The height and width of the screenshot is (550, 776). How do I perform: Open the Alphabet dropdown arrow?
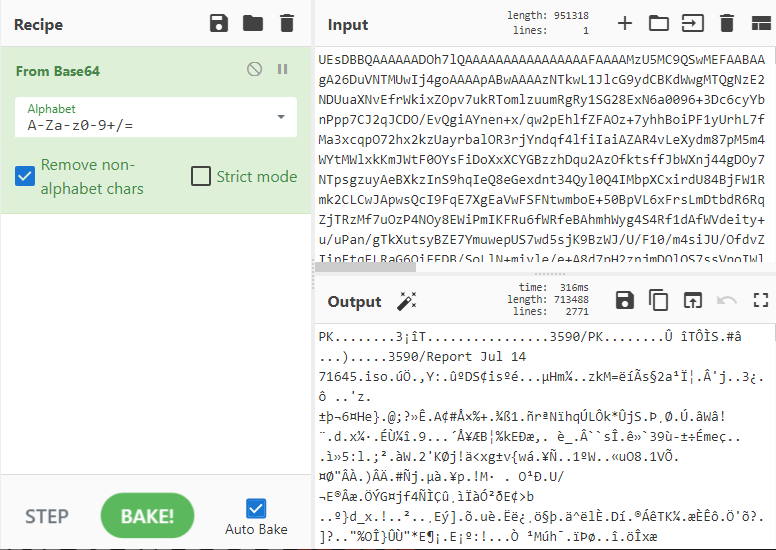click(281, 117)
